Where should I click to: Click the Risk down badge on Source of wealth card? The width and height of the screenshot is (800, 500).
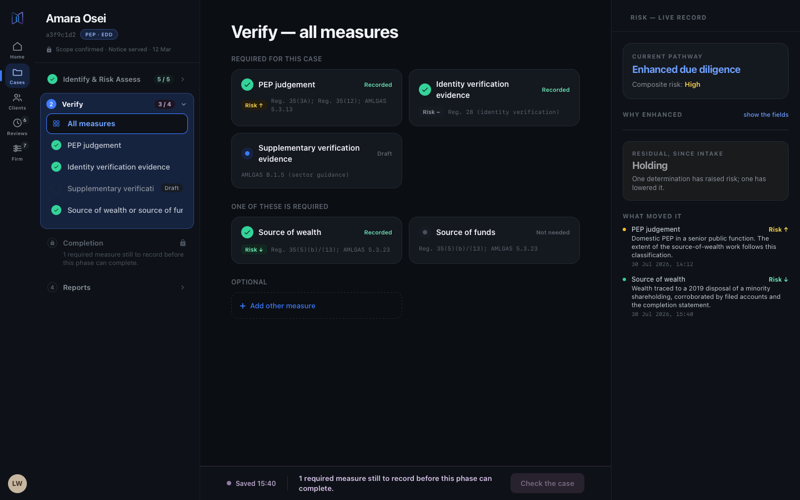coord(254,249)
